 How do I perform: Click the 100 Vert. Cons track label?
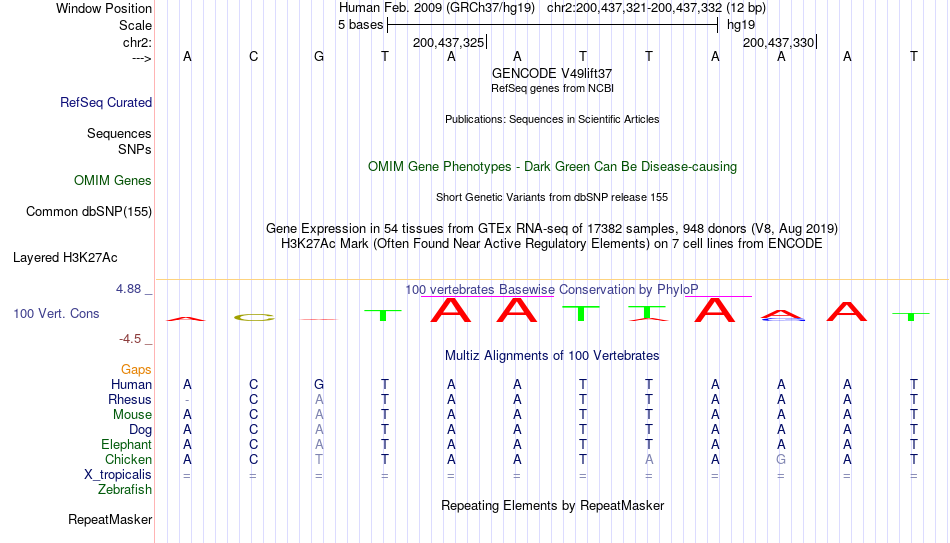[56, 313]
